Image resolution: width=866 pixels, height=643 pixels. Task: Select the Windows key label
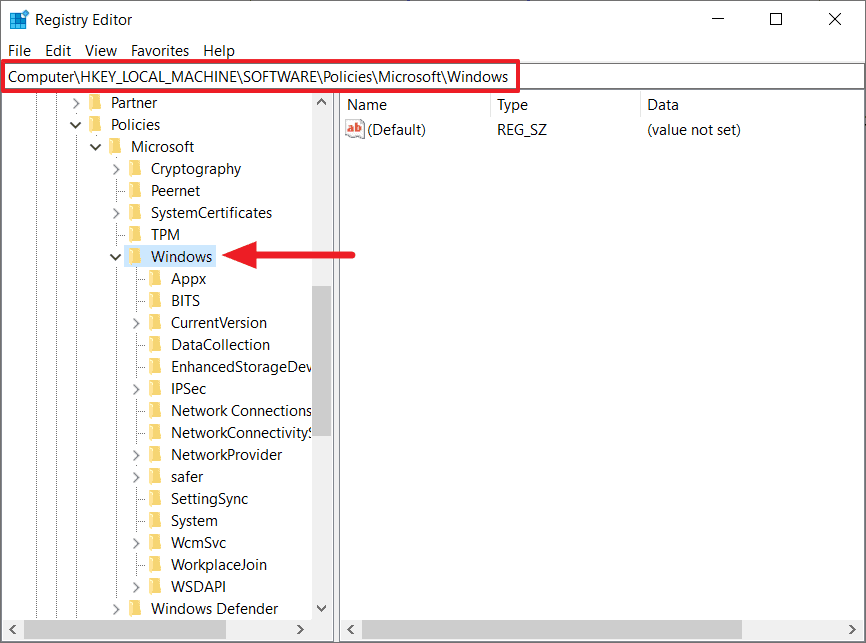(182, 257)
